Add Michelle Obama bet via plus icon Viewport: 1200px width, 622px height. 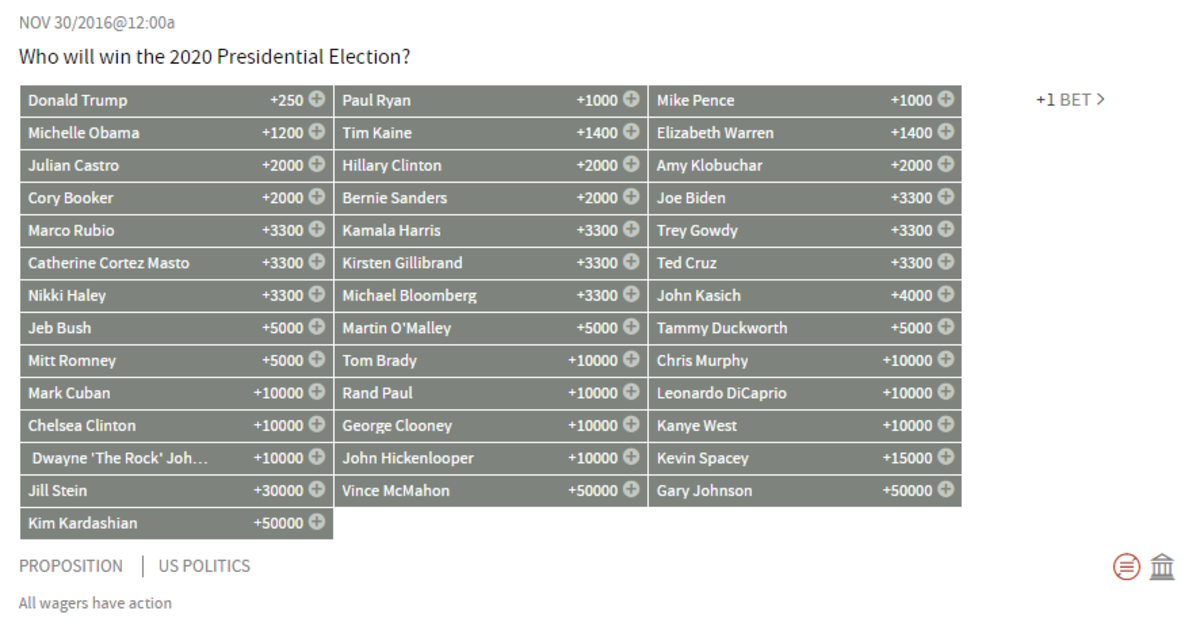coord(317,132)
